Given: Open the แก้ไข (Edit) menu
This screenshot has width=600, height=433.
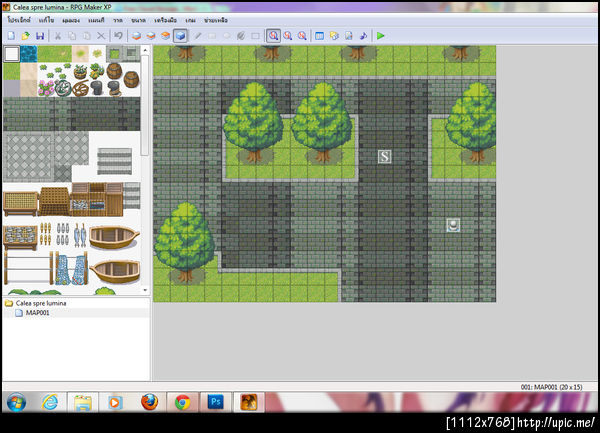Looking at the screenshot, I should [x=46, y=20].
